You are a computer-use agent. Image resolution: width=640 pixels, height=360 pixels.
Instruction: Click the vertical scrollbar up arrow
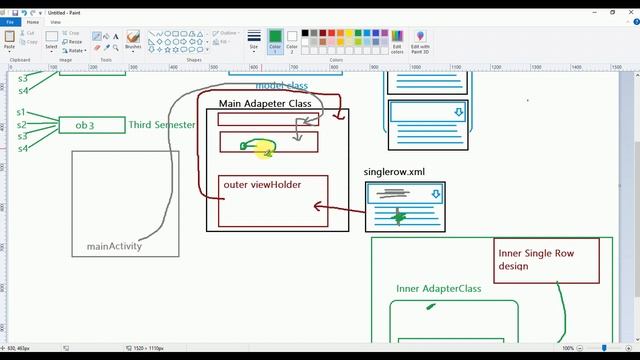(x=637, y=76)
